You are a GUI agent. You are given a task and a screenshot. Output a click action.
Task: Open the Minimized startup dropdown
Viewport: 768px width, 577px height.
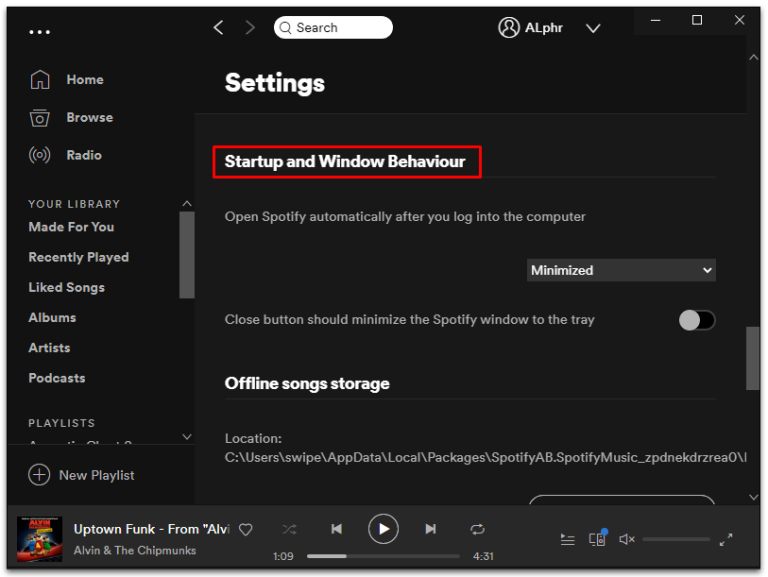coord(621,270)
